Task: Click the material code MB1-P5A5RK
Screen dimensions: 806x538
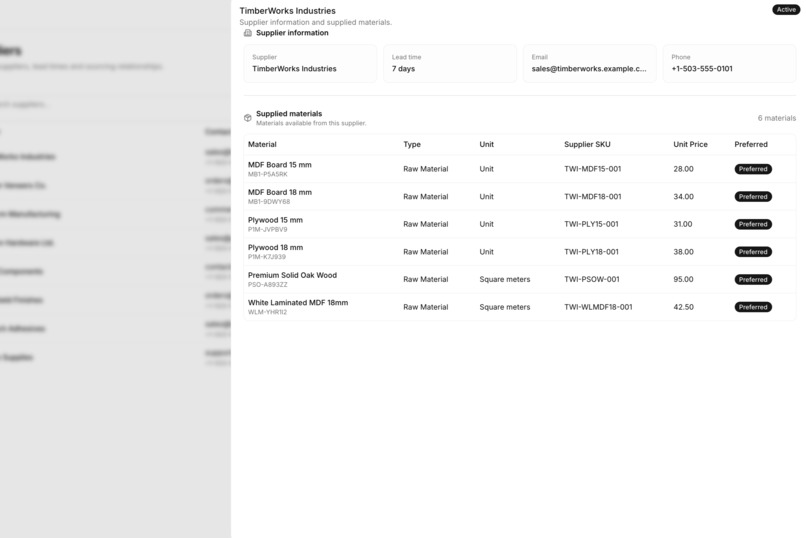Action: click(267, 175)
